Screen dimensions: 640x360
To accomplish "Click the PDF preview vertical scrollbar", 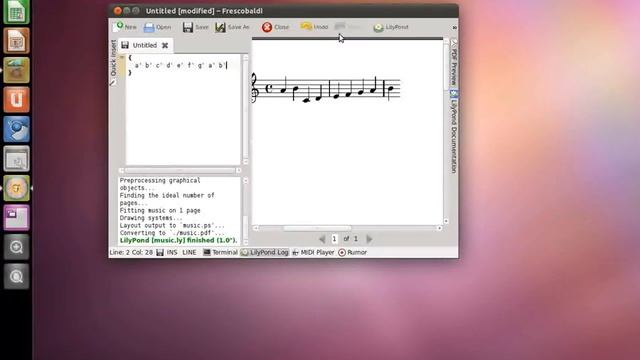I will pos(446,131).
